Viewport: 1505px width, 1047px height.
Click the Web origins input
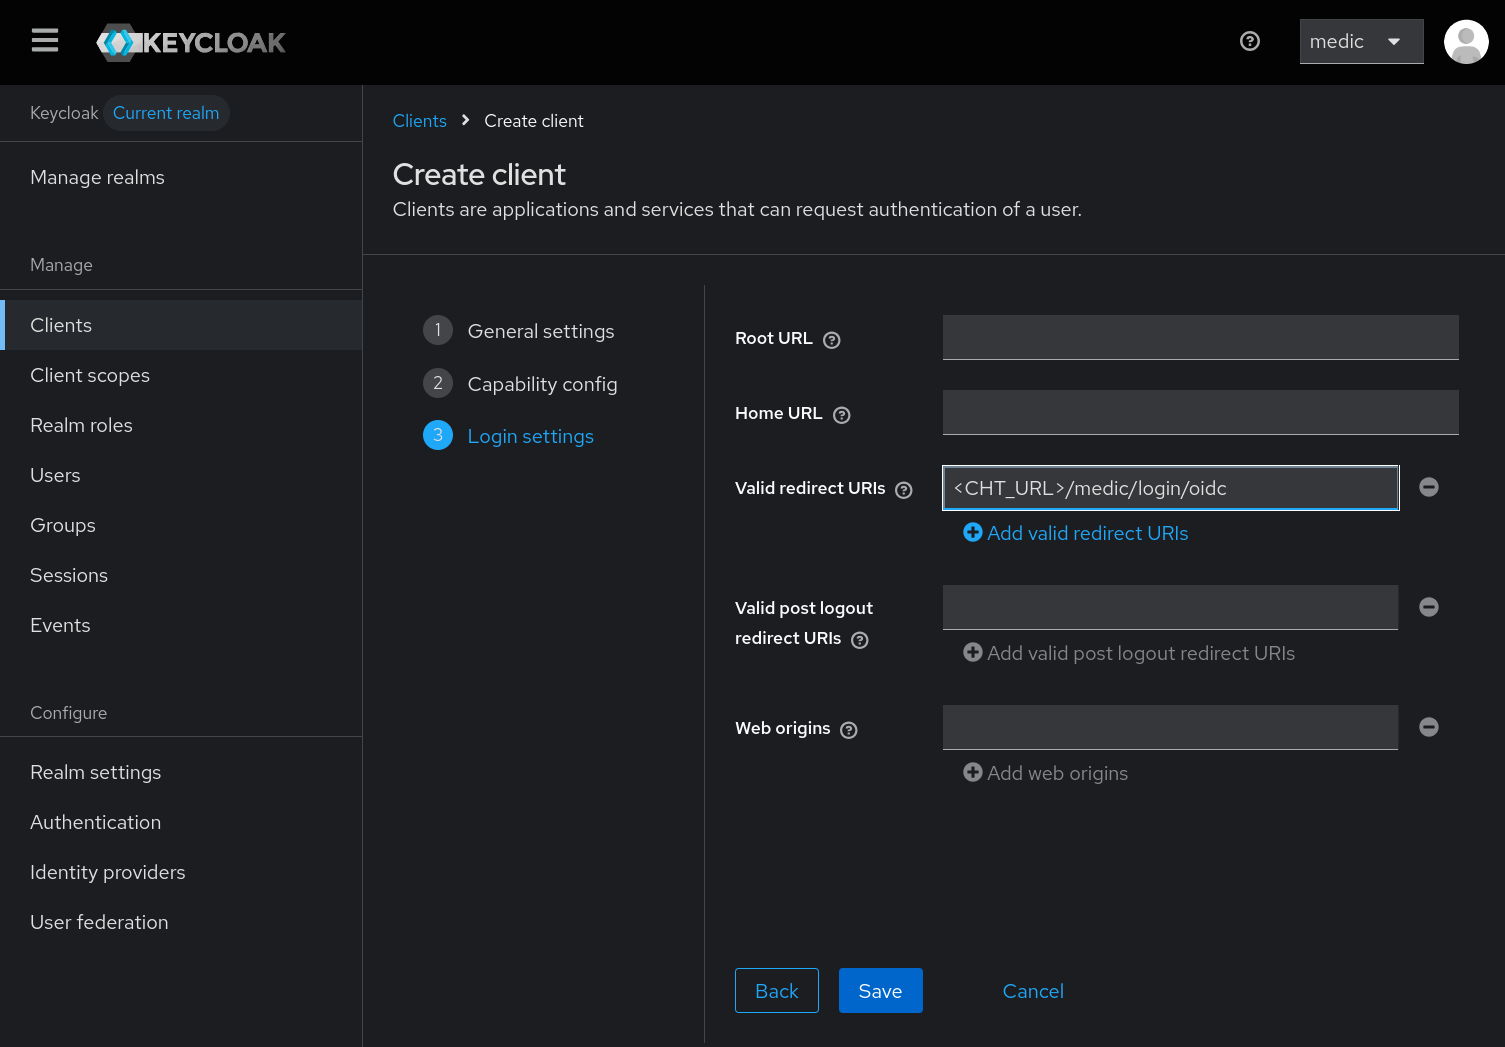[x=1170, y=728]
